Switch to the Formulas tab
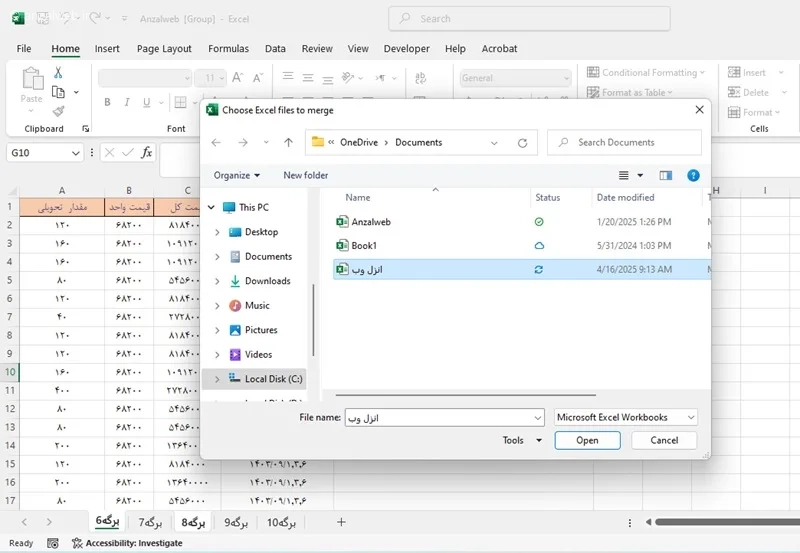 (x=229, y=48)
